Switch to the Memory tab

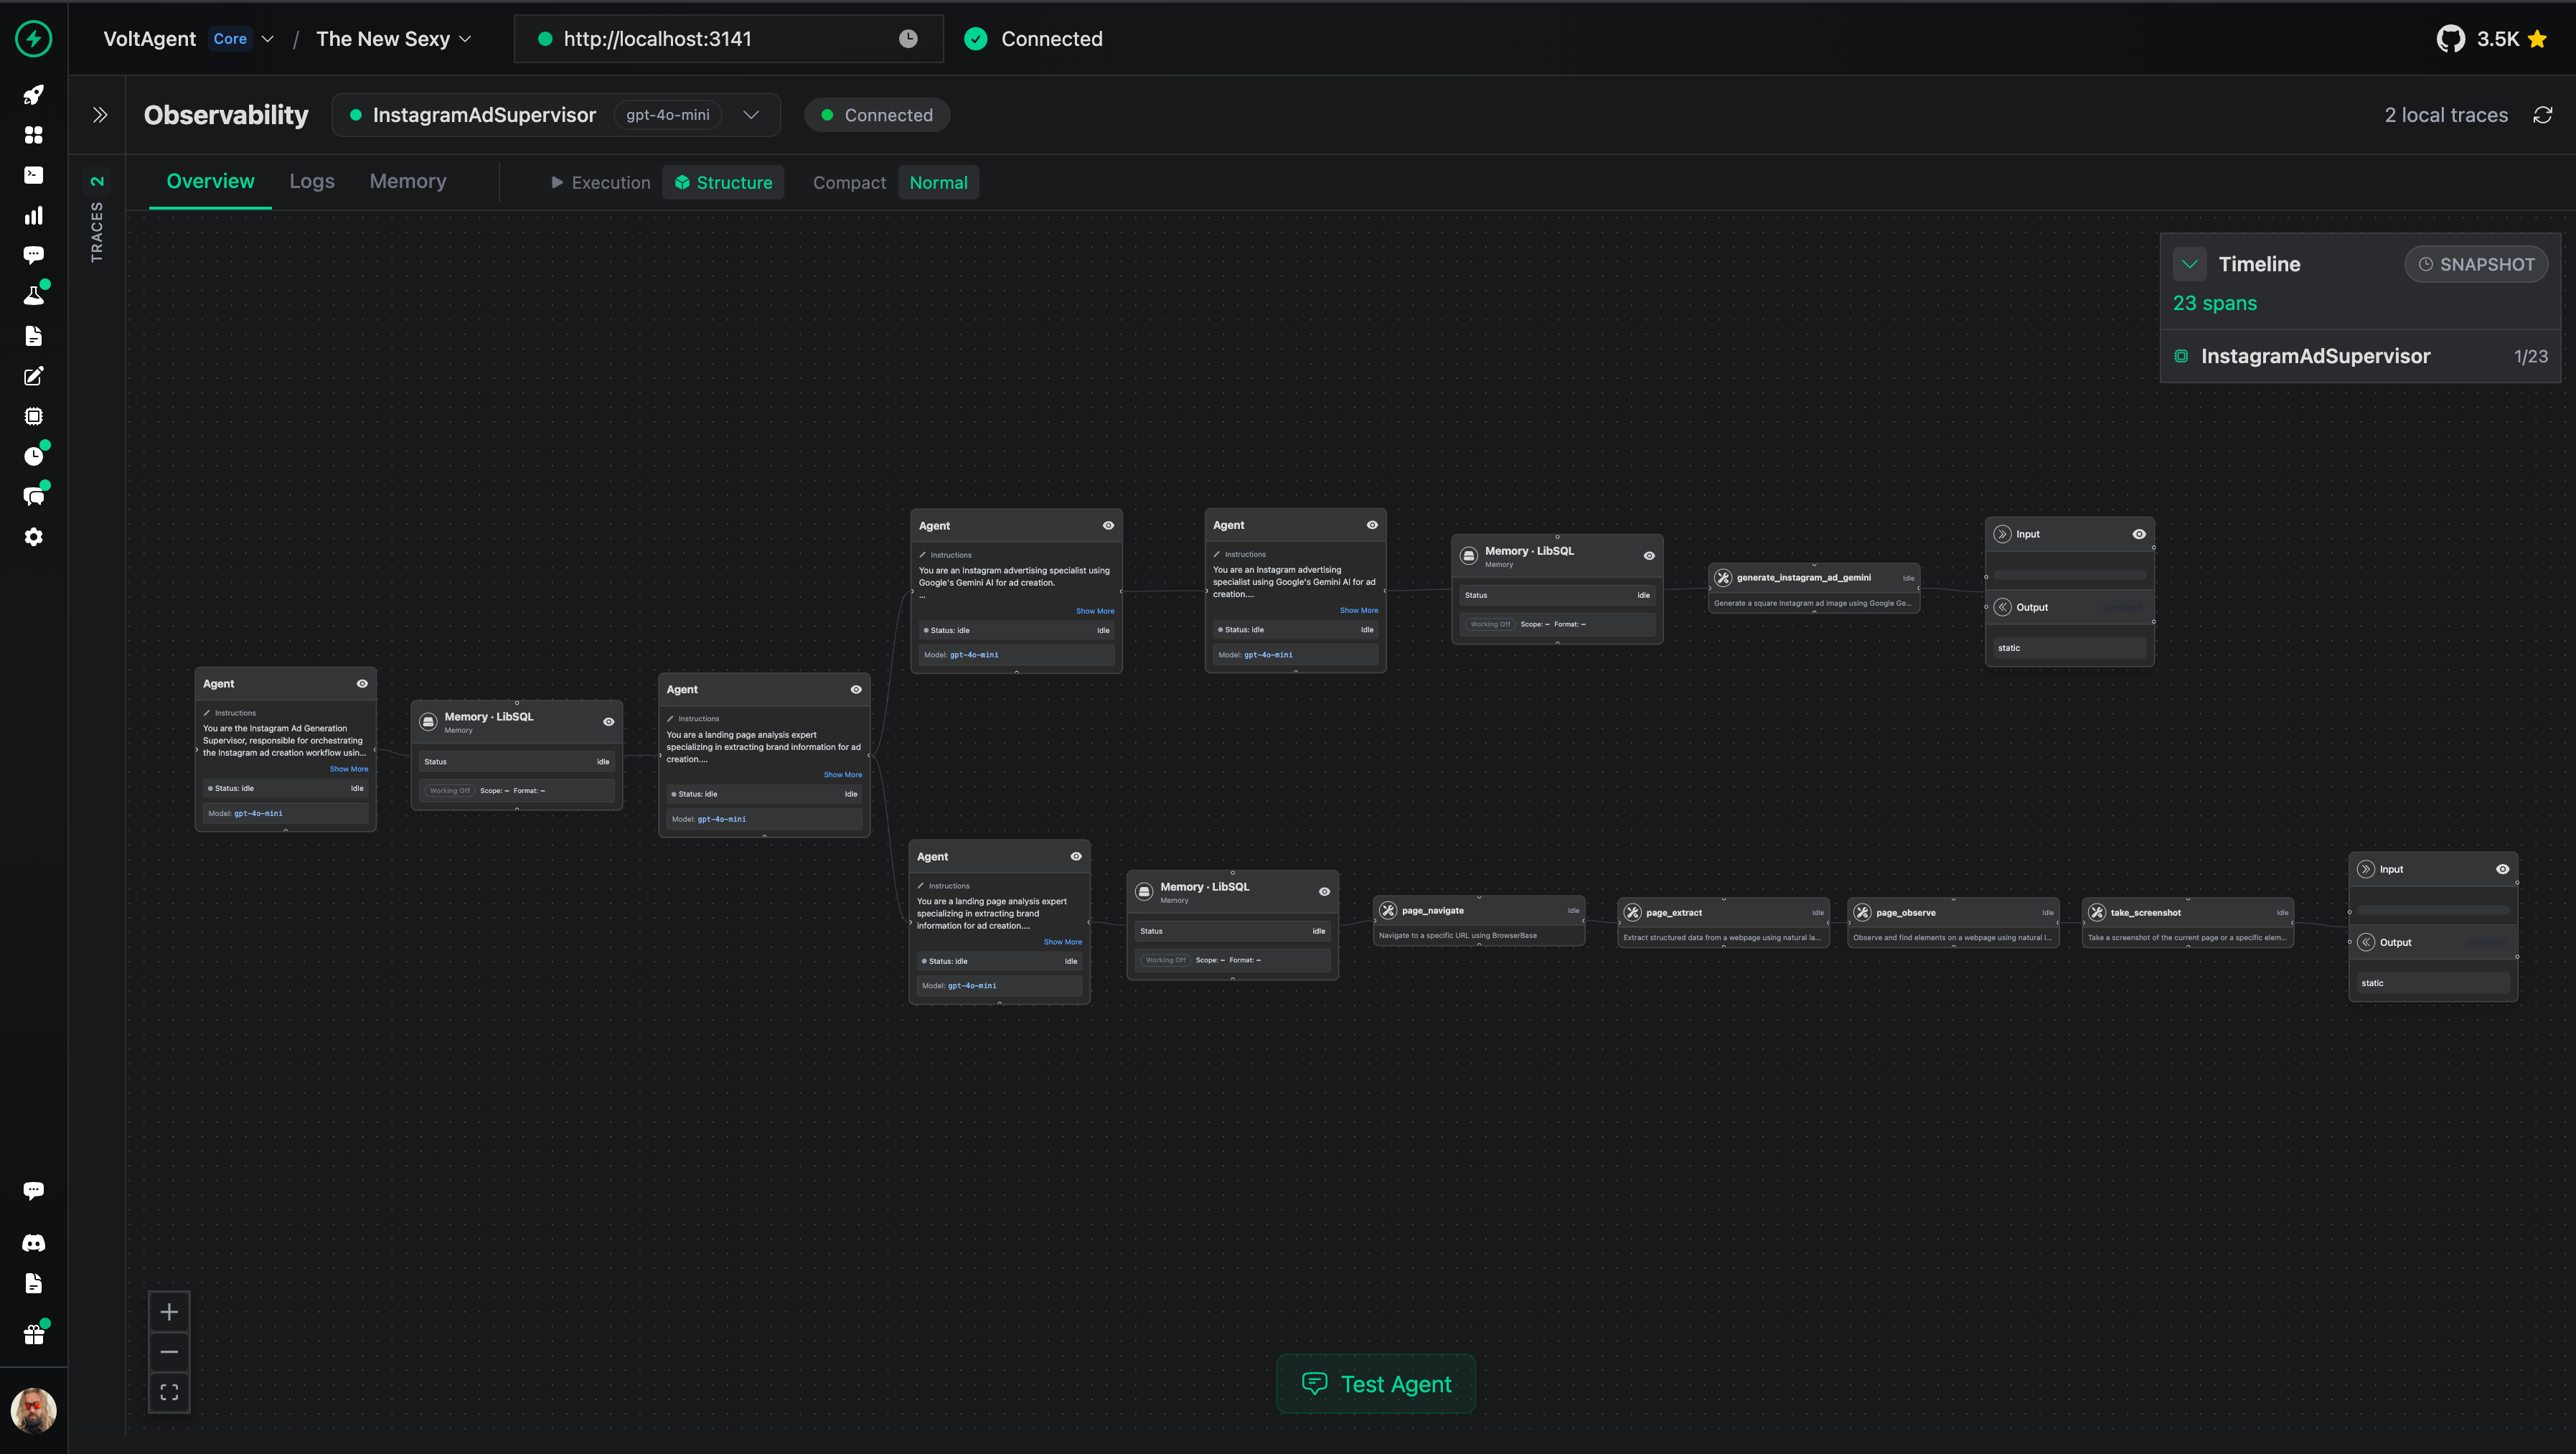(x=408, y=181)
